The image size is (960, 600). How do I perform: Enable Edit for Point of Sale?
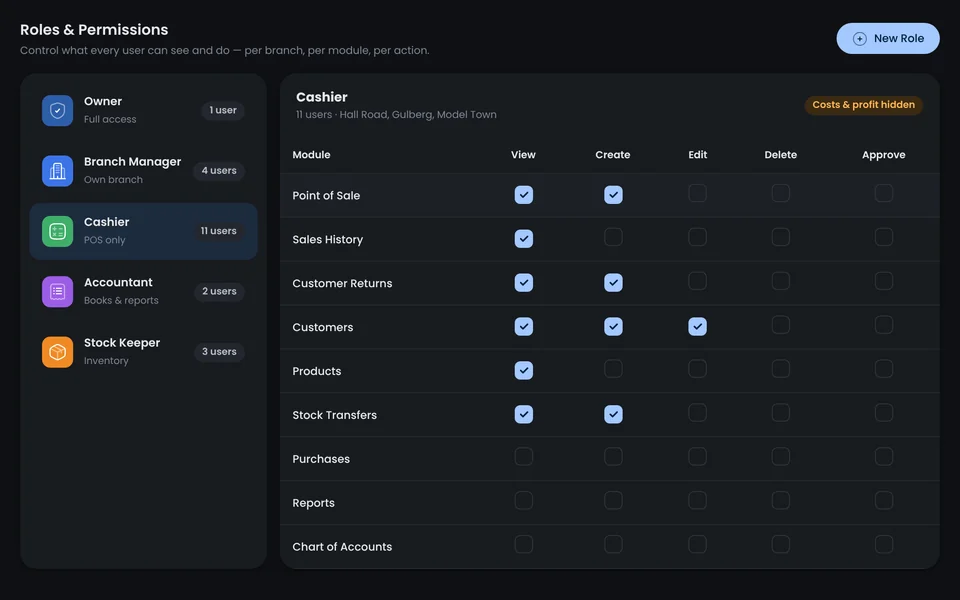point(697,193)
